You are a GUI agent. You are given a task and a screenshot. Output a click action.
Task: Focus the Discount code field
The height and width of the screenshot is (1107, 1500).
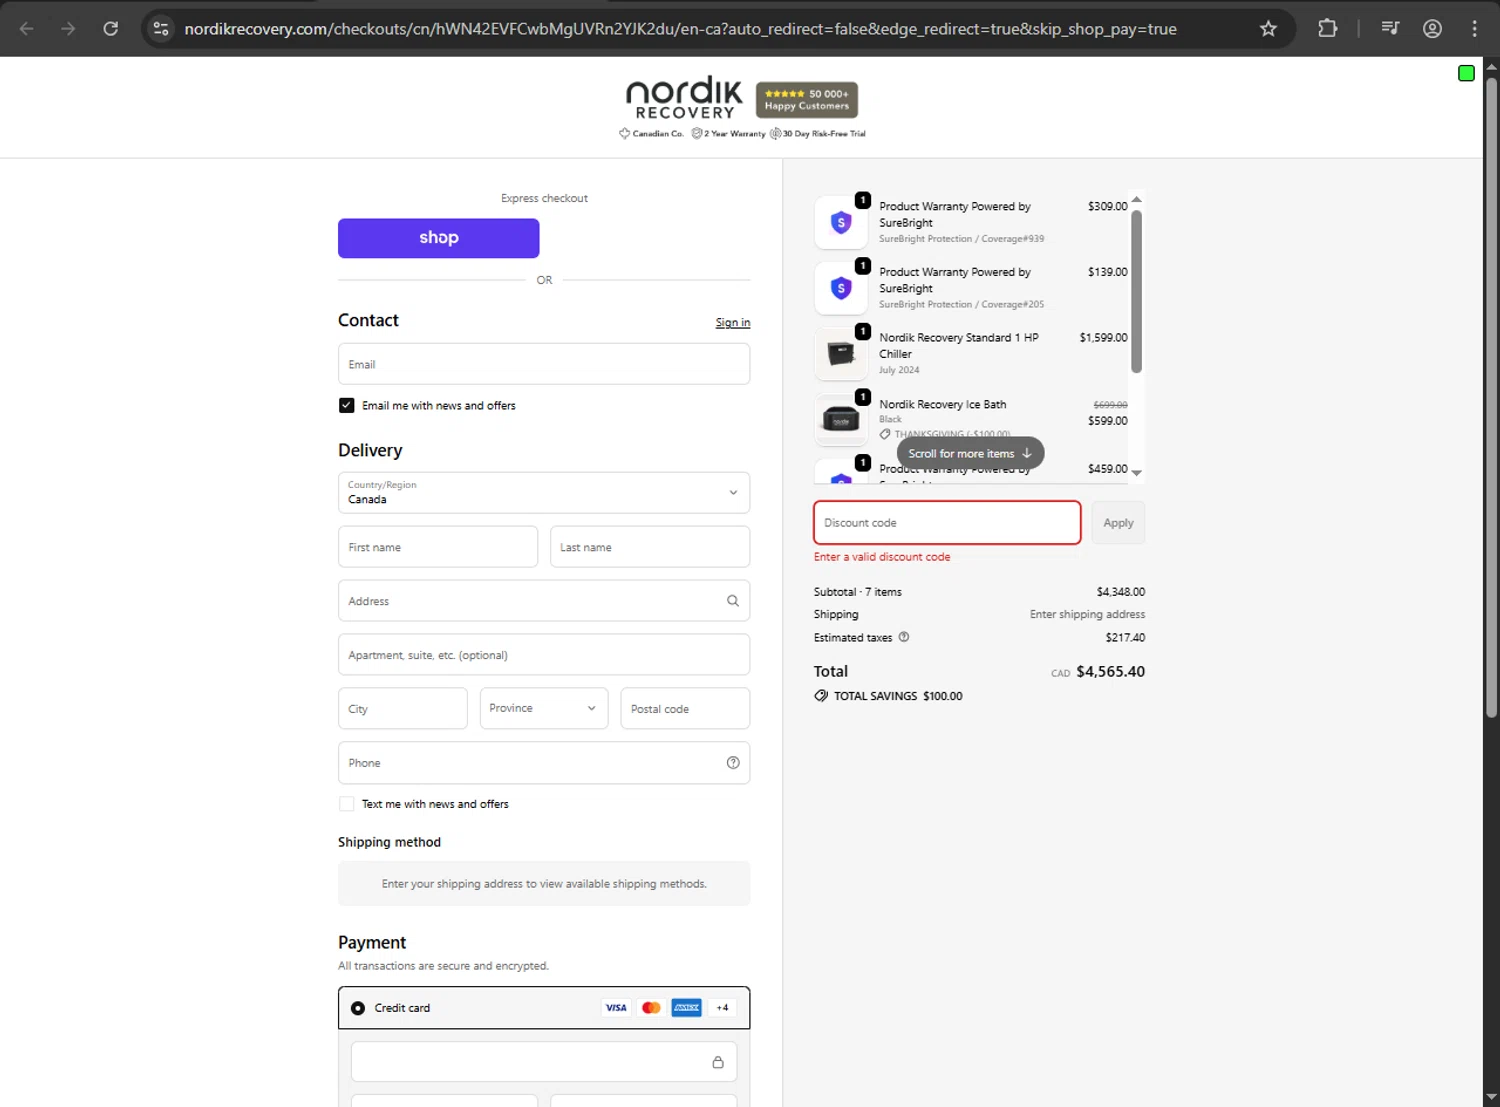pyautogui.click(x=947, y=523)
